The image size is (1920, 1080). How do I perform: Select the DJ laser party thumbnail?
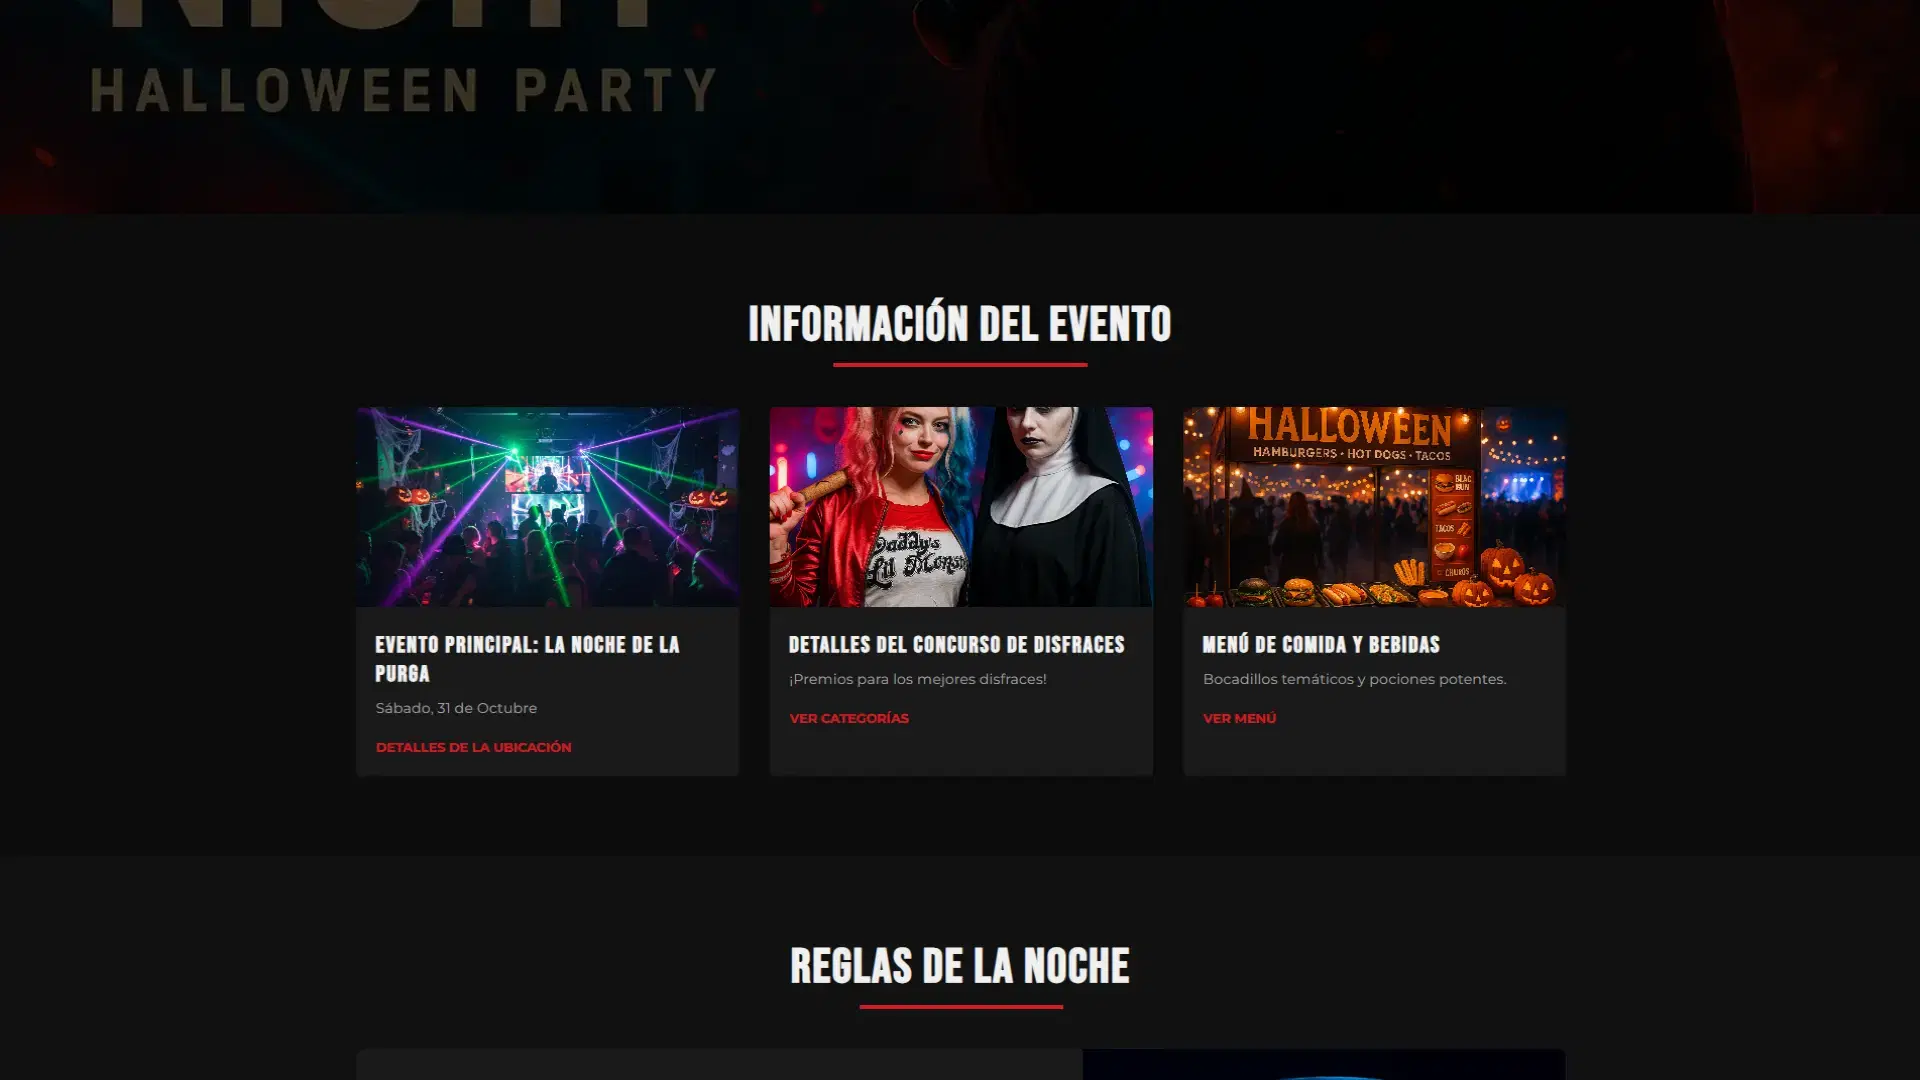pos(547,506)
